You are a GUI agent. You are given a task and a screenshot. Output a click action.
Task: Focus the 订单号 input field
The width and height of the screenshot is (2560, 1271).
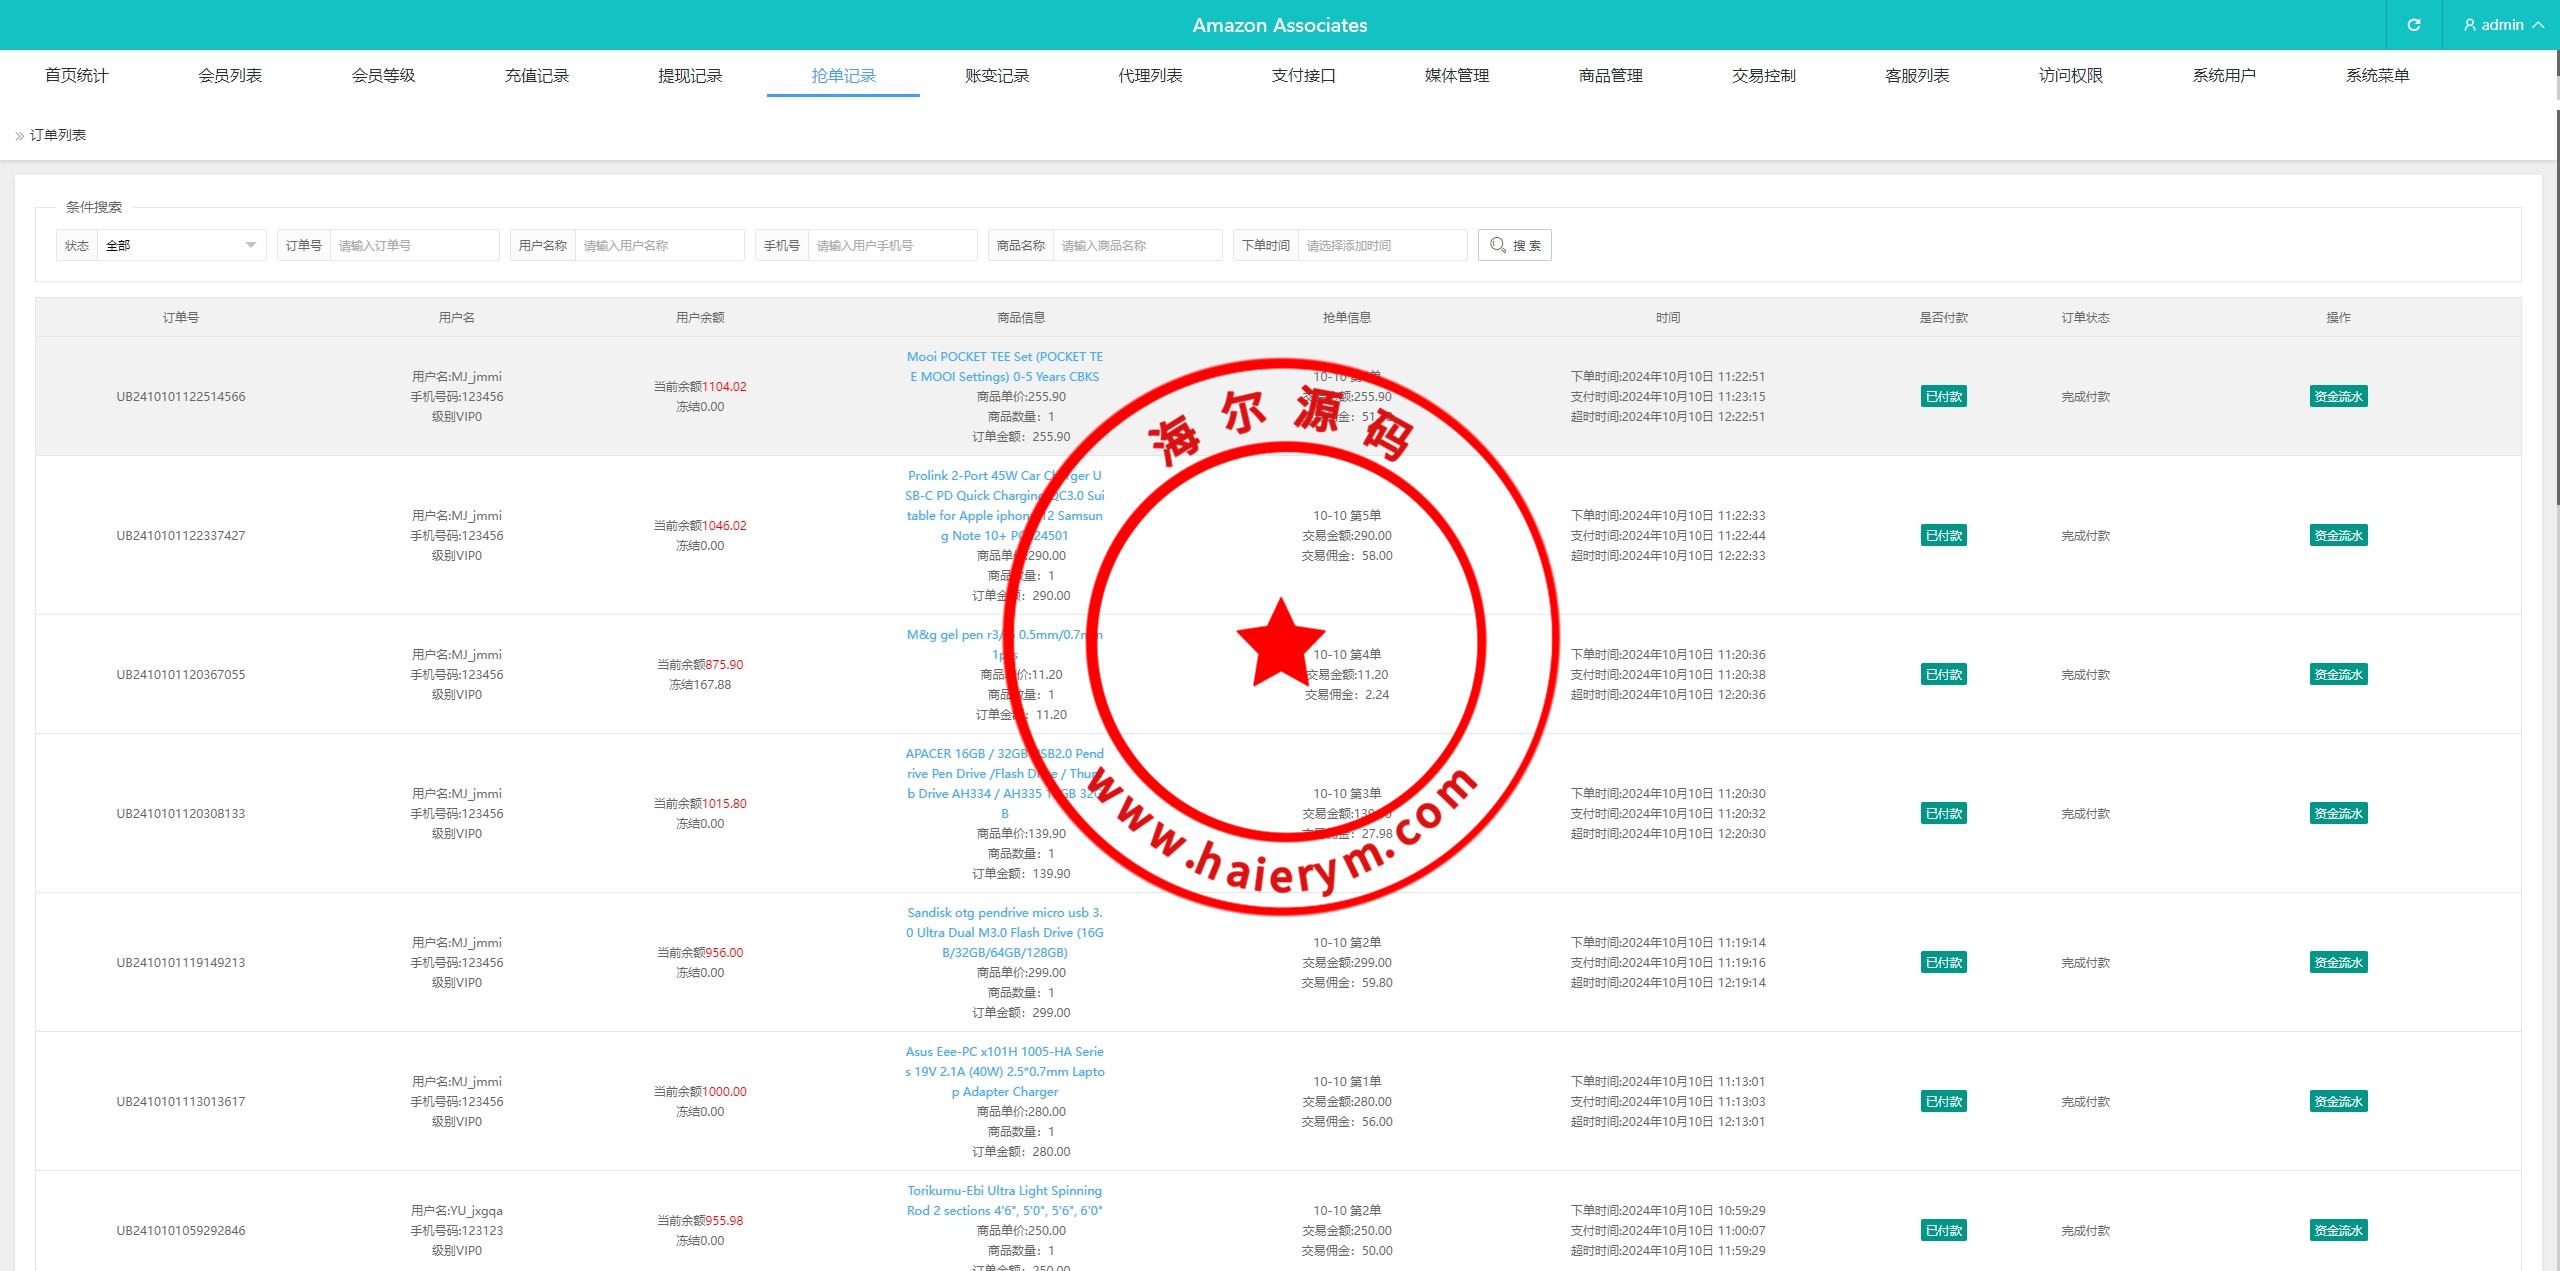coord(413,245)
